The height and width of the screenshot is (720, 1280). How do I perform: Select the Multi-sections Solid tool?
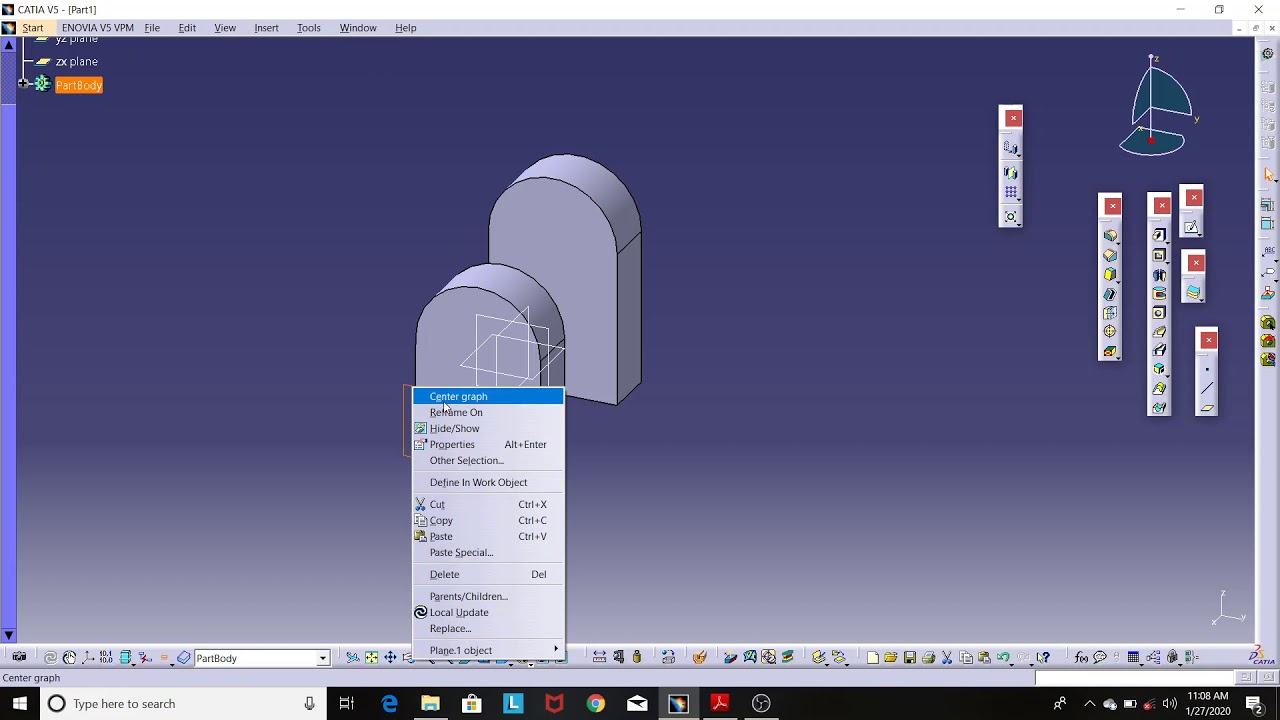1159,388
